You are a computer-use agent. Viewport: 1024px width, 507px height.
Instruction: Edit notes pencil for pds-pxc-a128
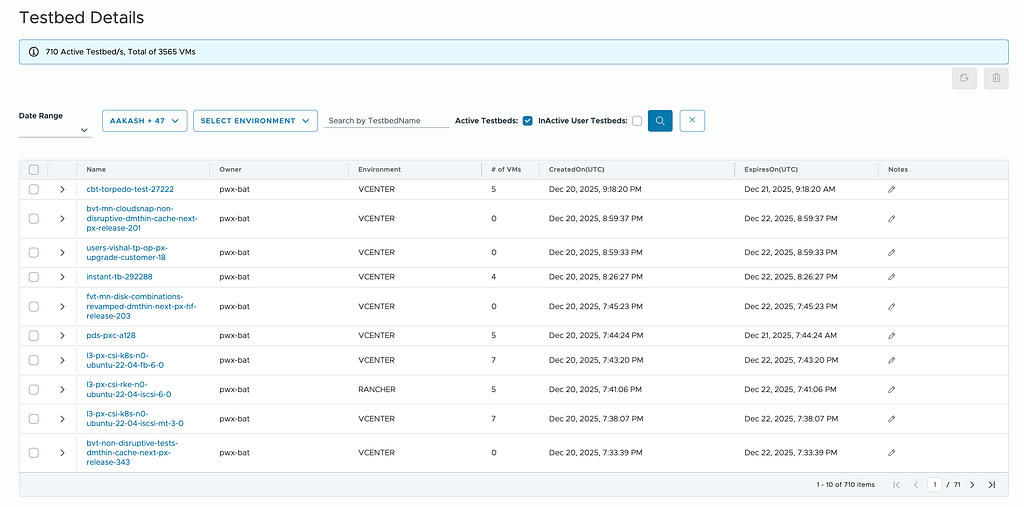[891, 336]
